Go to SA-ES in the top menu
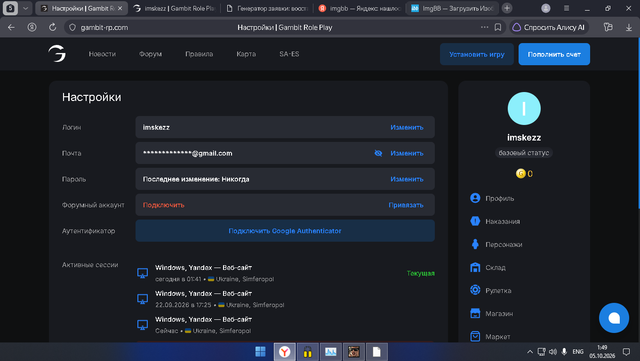Screen dimensions: 640x361 point(289,54)
